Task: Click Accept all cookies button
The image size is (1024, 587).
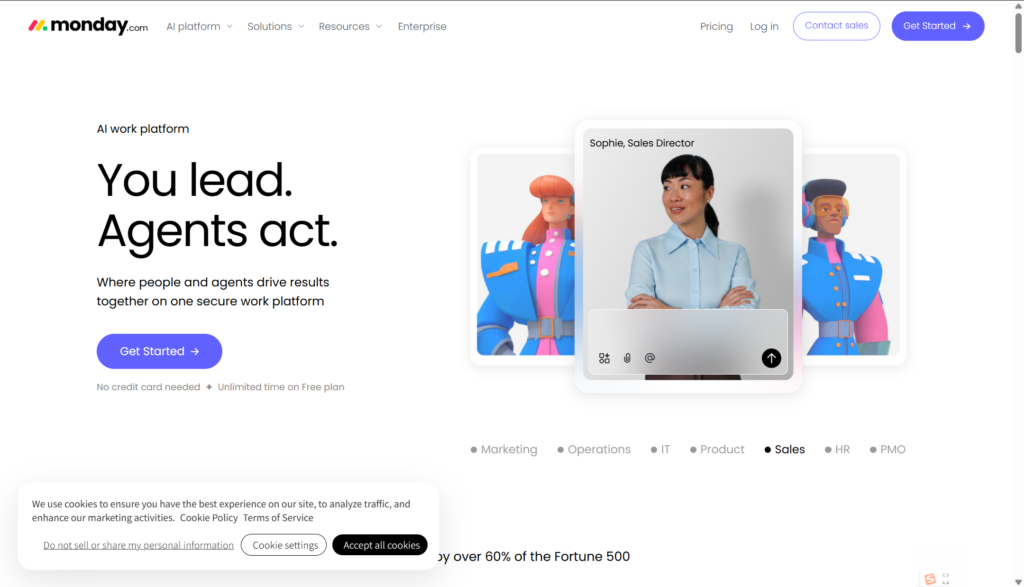Action: [x=380, y=545]
